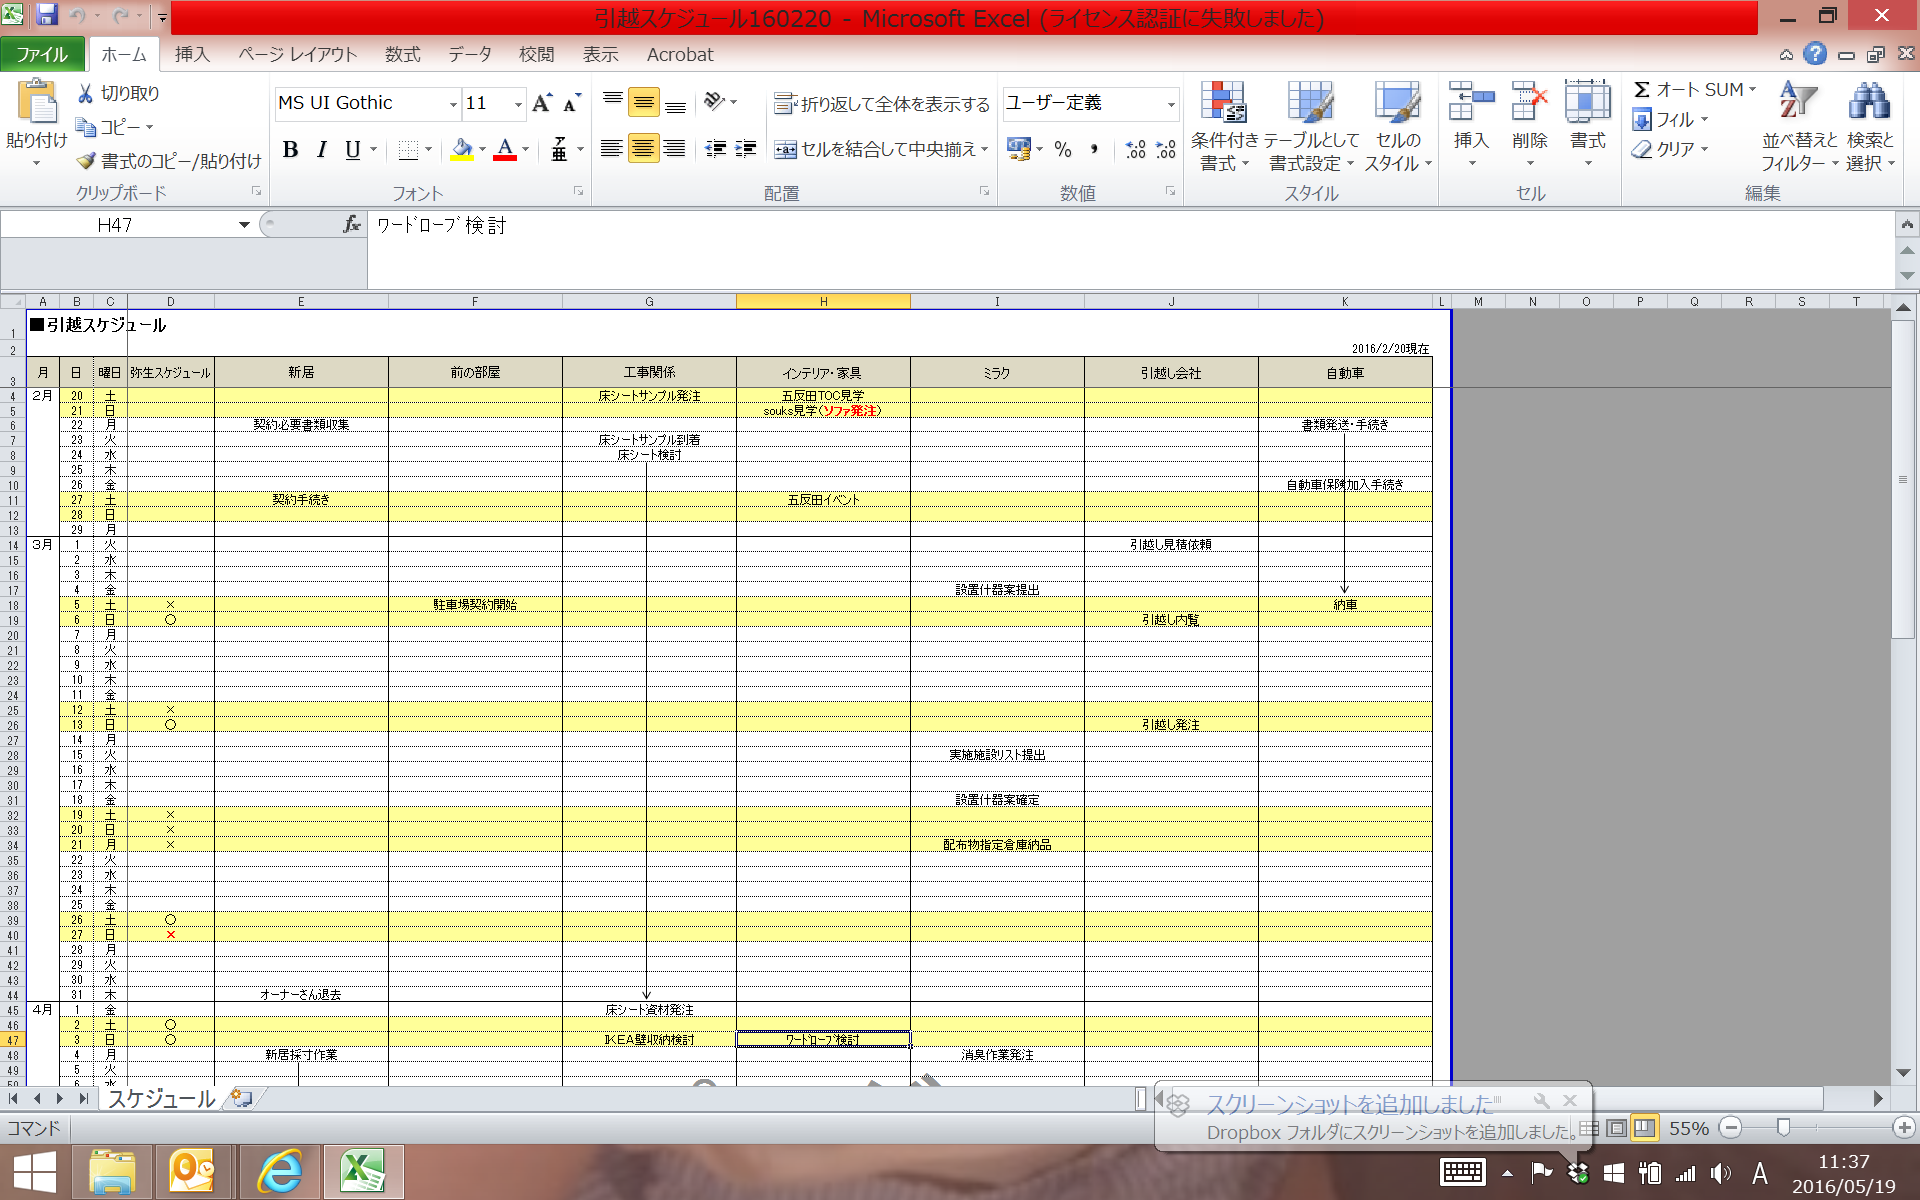Click the decrease indent icon
This screenshot has width=1920, height=1200.
(716, 149)
